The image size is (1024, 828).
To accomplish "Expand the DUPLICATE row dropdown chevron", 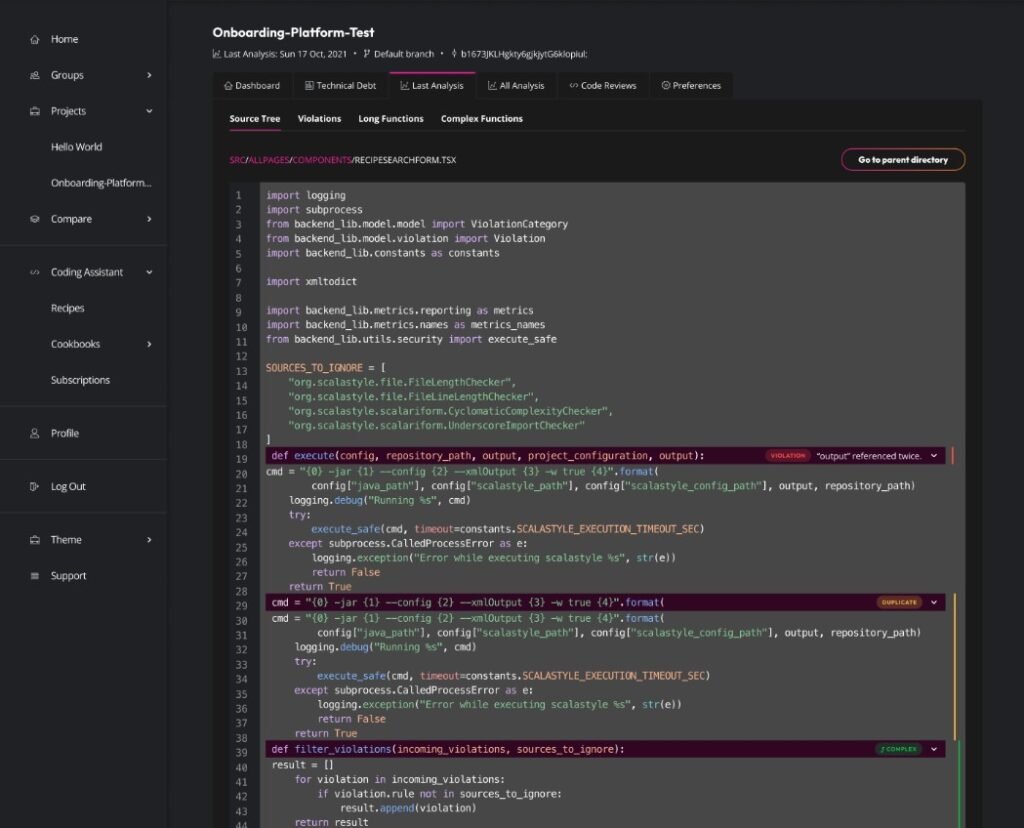I will tap(934, 603).
